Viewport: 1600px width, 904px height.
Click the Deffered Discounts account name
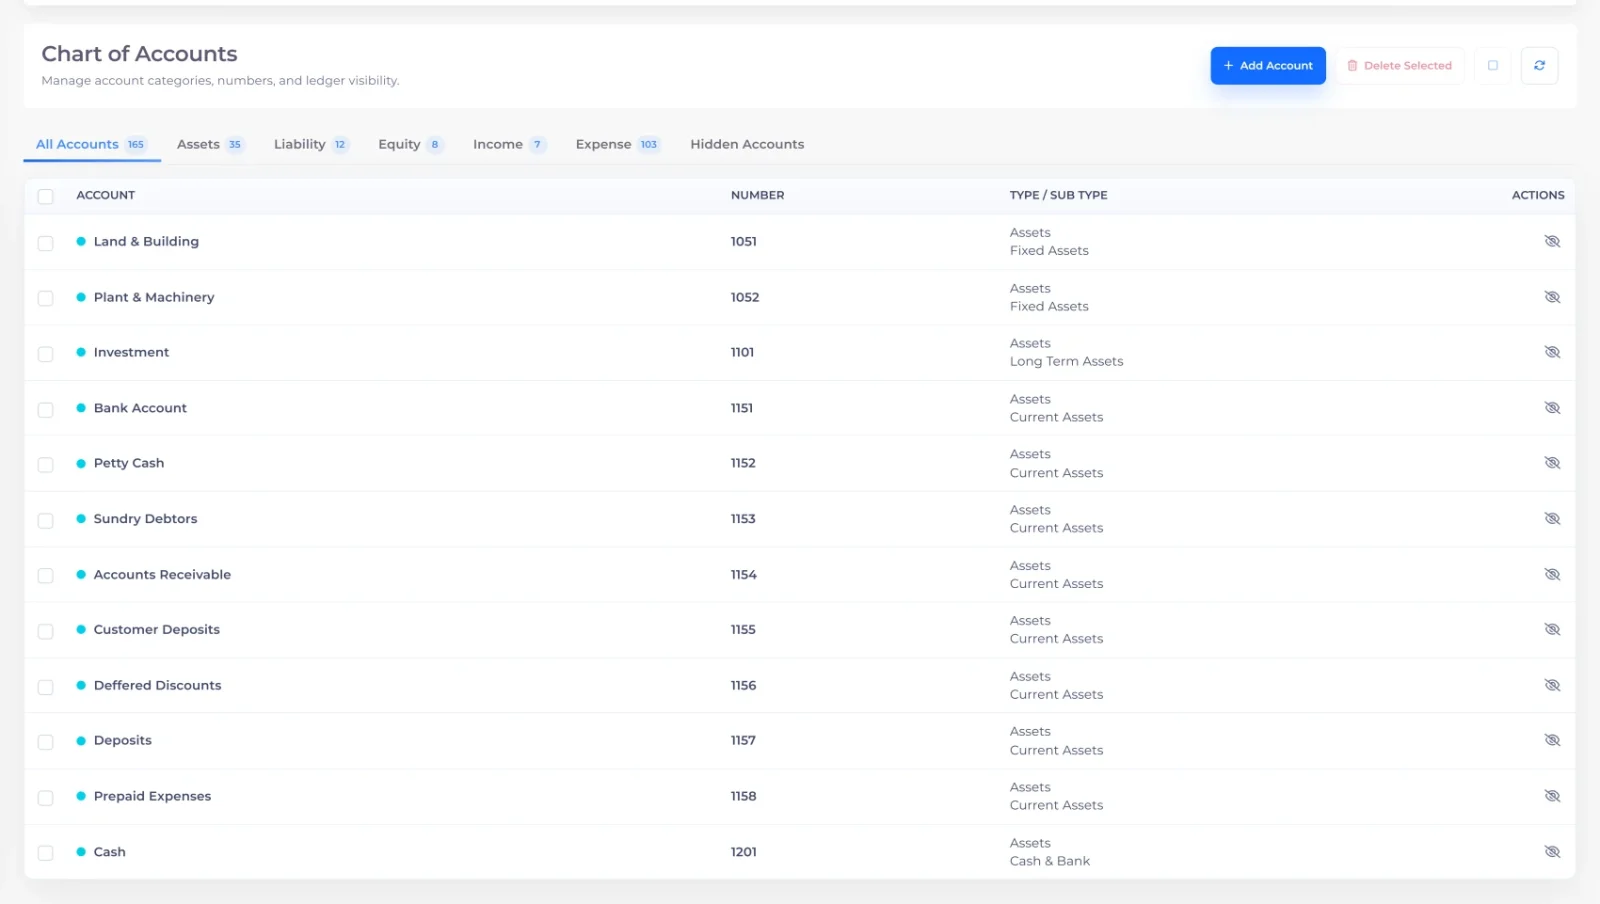157,685
